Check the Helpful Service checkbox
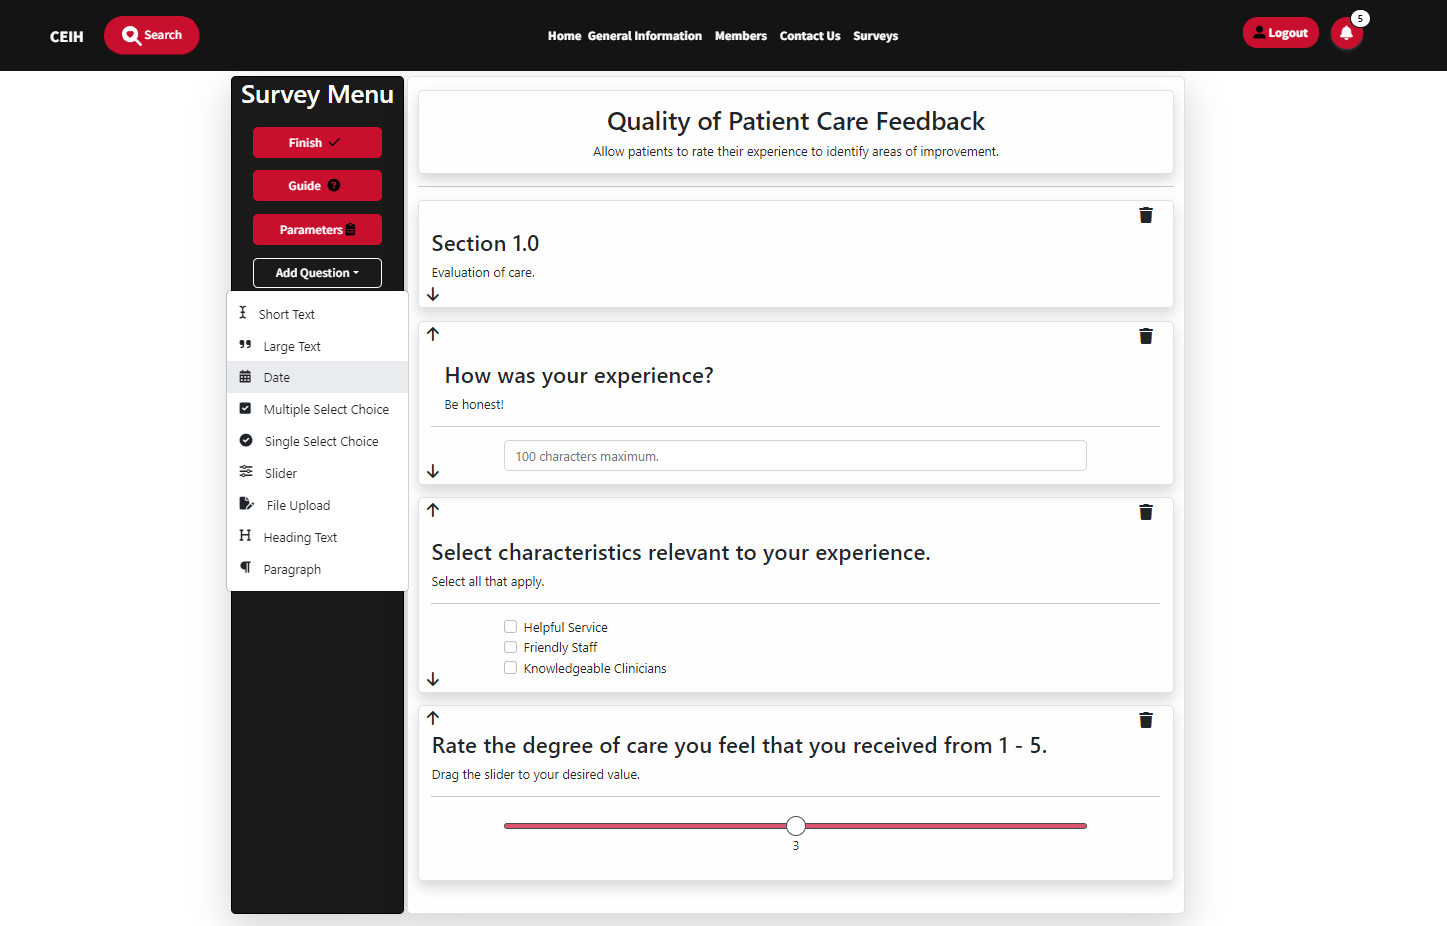 (511, 627)
